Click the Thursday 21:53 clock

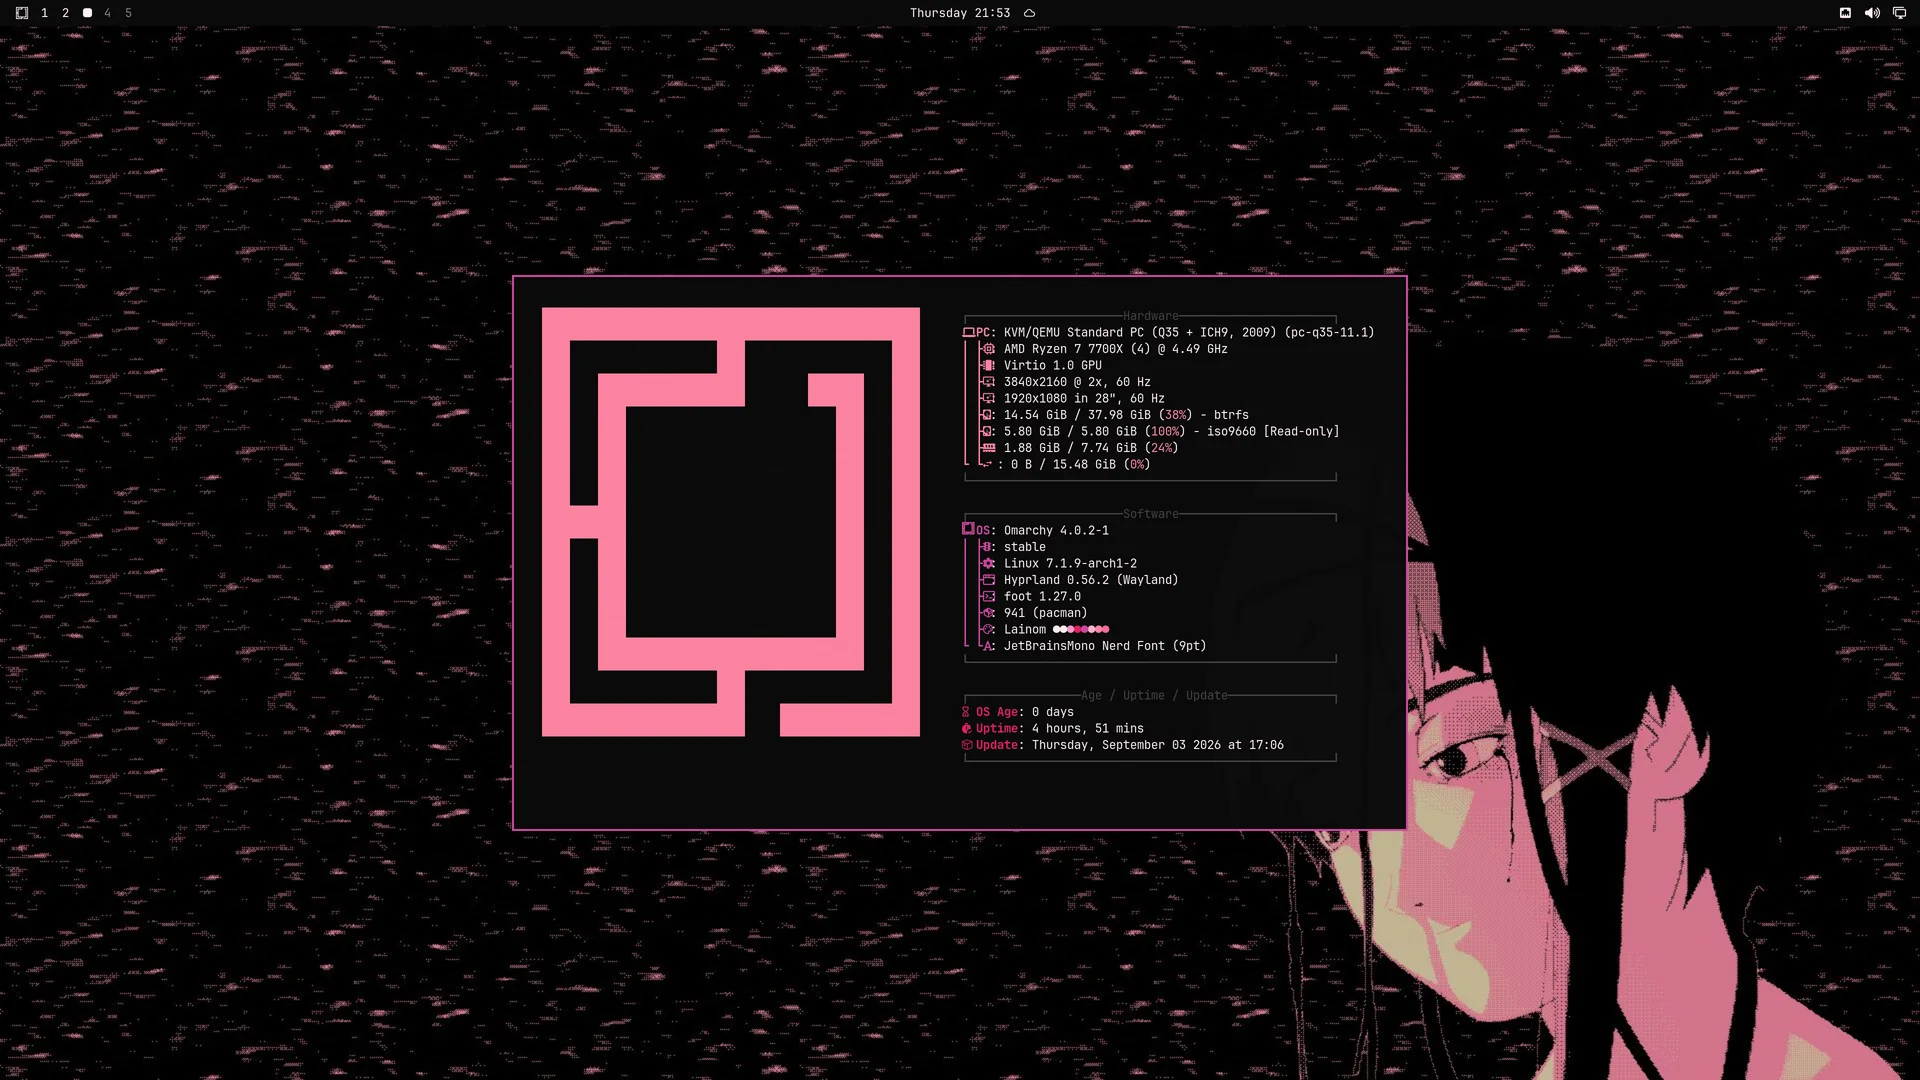tap(959, 13)
